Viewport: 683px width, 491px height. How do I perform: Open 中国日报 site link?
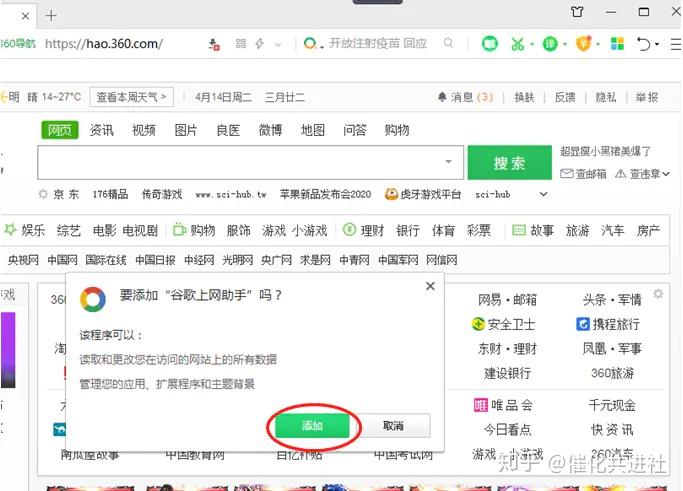click(156, 260)
